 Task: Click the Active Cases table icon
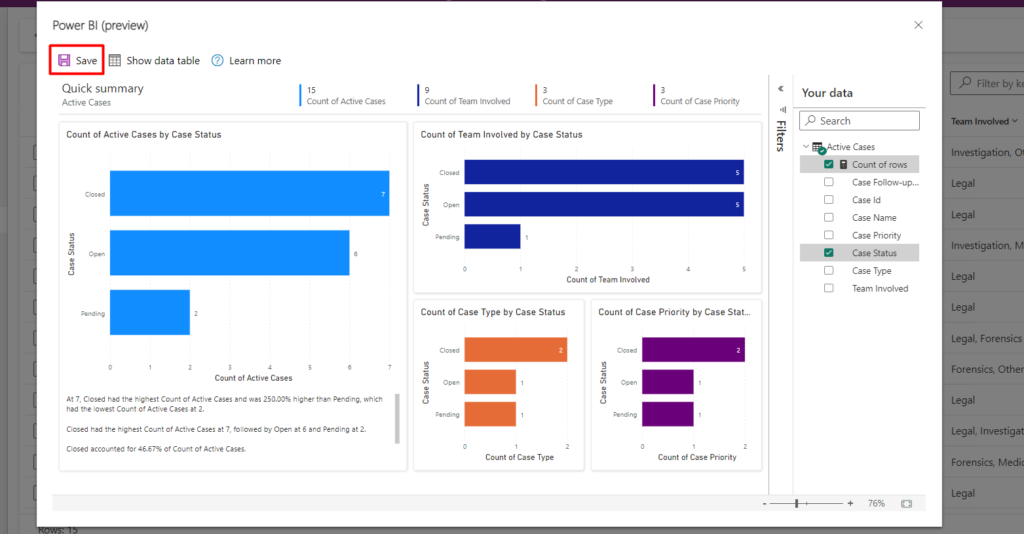818,148
